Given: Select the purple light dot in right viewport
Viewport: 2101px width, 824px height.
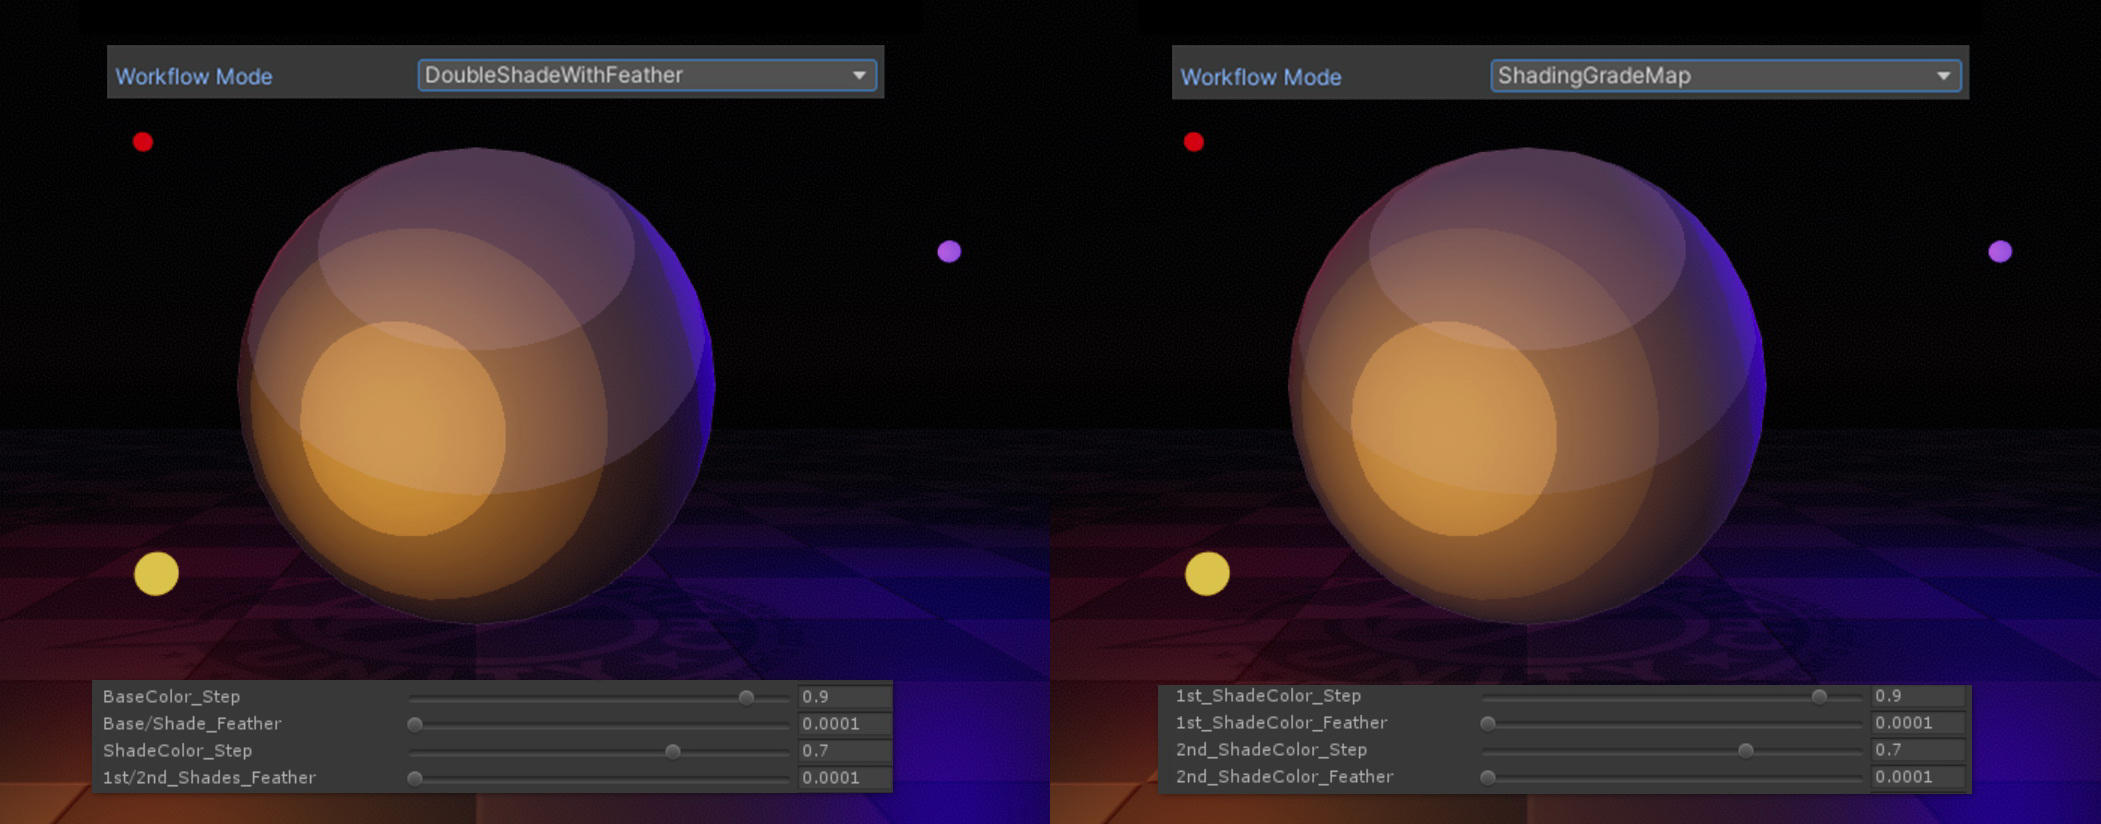Looking at the screenshot, I should pyautogui.click(x=2000, y=251).
